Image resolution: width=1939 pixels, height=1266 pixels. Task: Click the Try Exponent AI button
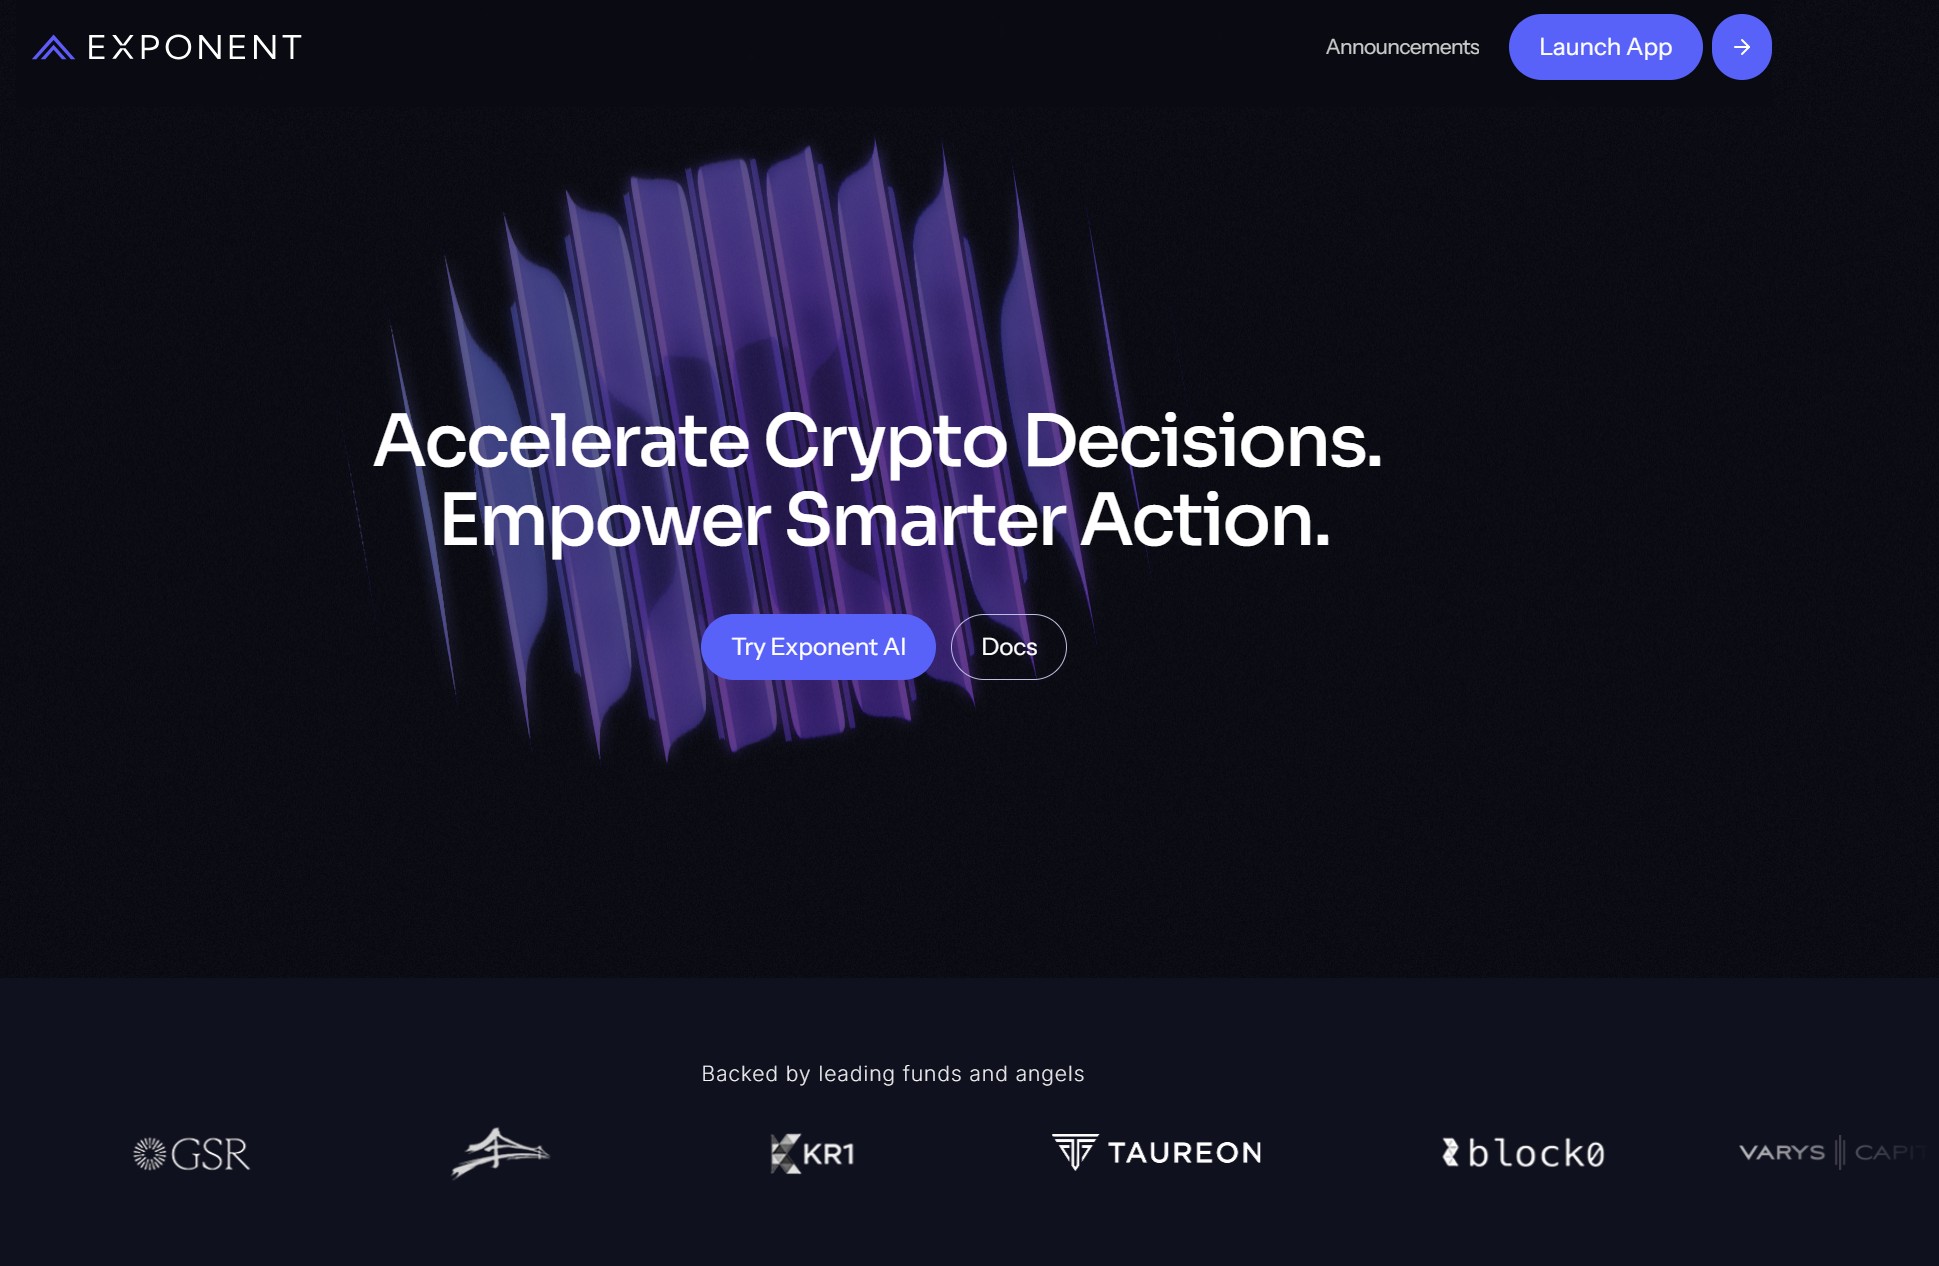818,646
